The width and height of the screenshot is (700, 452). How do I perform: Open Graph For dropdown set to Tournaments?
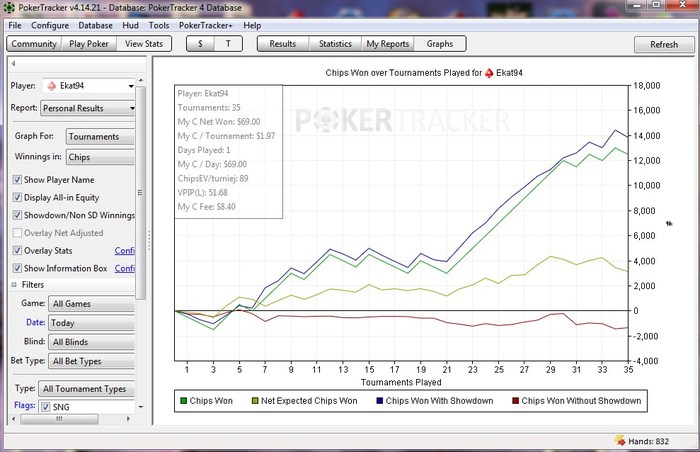point(100,136)
